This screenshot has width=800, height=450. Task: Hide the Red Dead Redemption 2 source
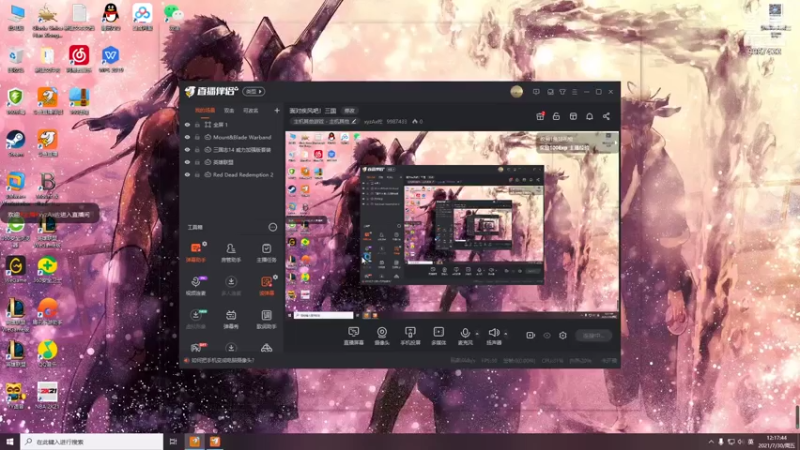(187, 174)
